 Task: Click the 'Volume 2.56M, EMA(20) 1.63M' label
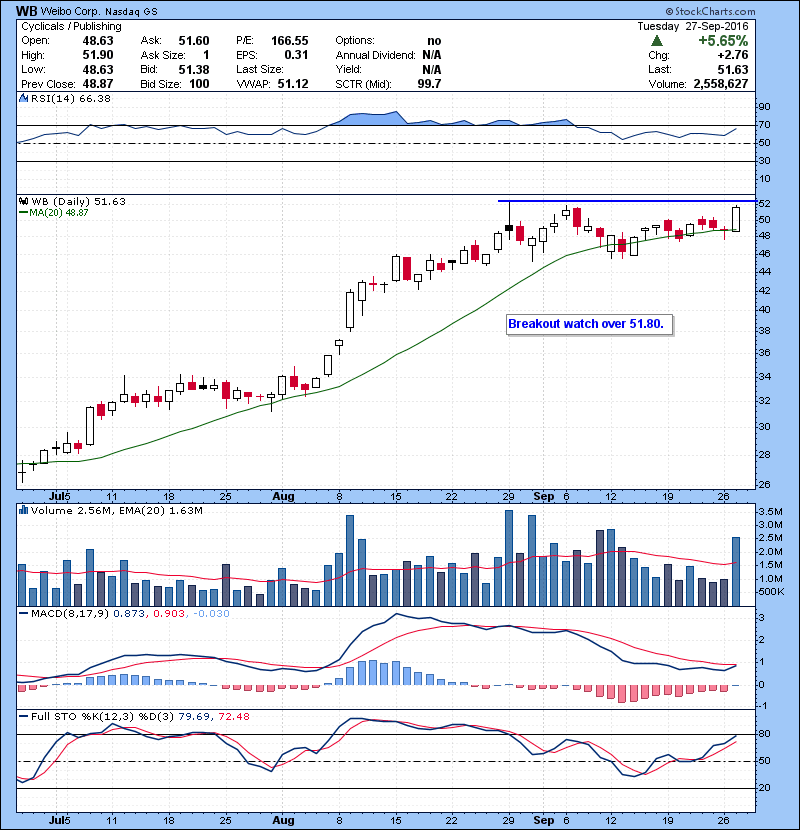[116, 511]
